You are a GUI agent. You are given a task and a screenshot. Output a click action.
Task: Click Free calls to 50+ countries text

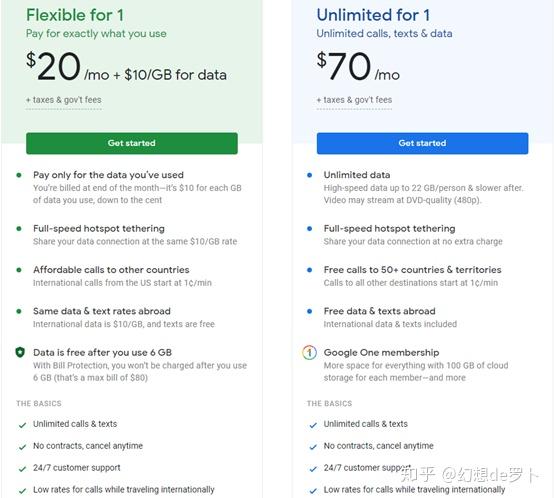[x=413, y=270]
